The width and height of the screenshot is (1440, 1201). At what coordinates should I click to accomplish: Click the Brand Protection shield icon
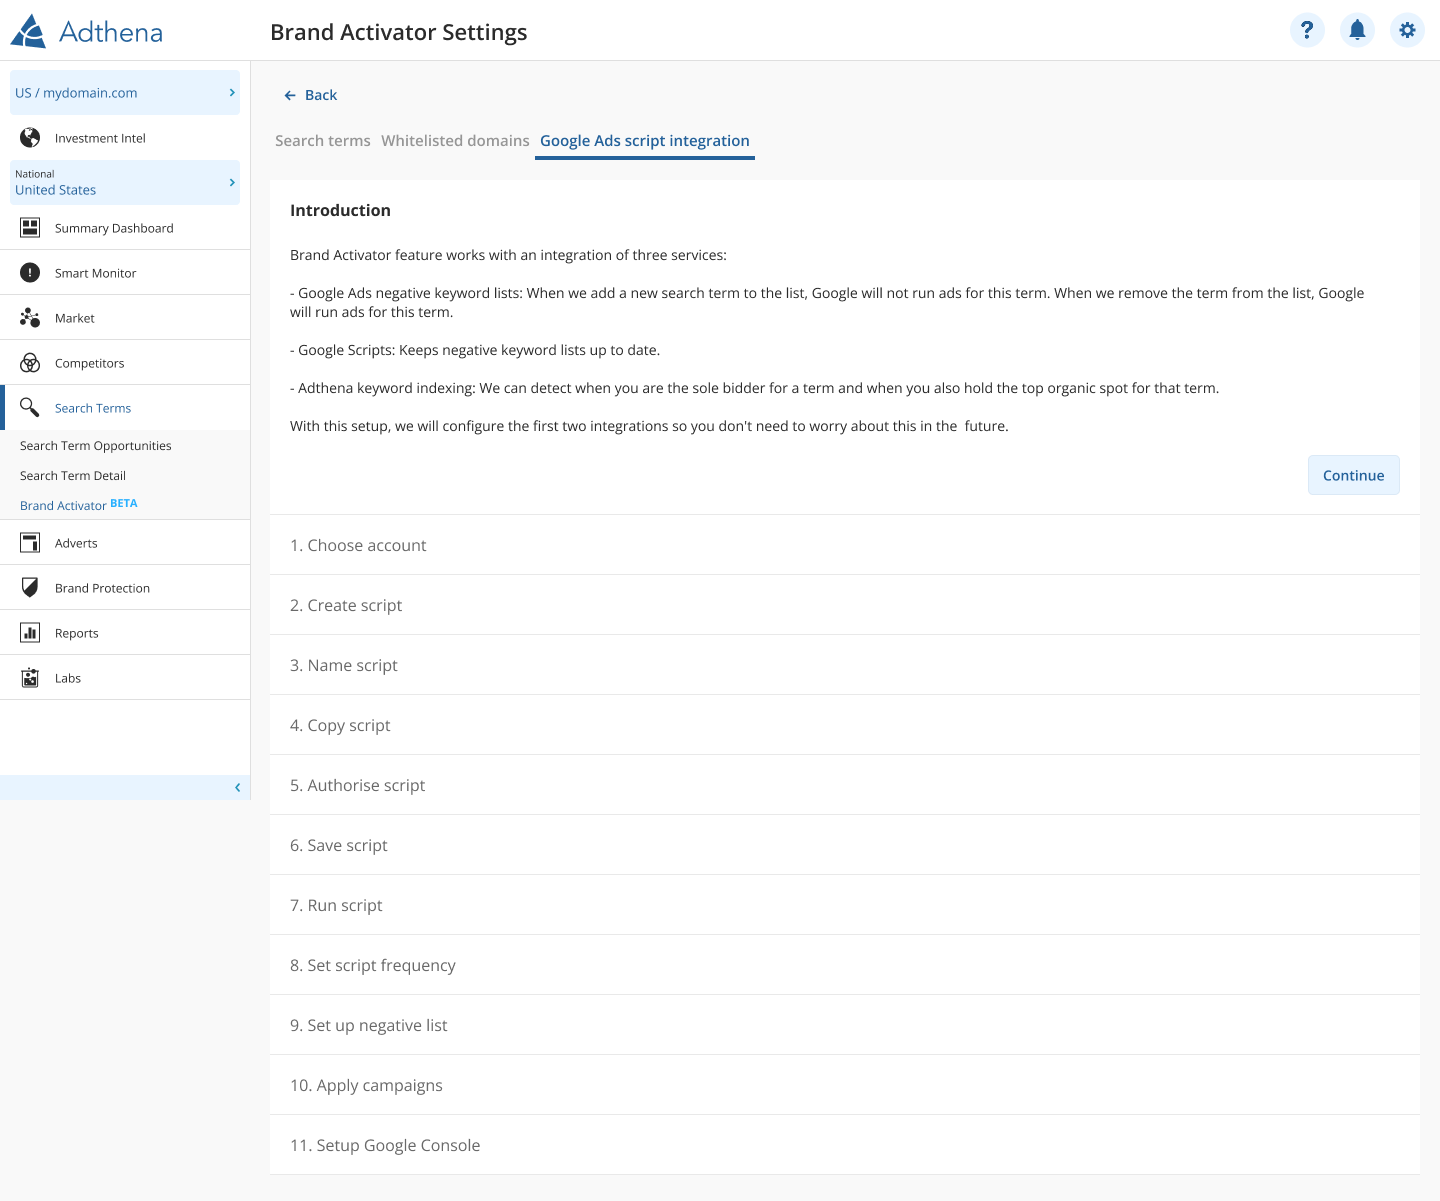click(x=30, y=588)
